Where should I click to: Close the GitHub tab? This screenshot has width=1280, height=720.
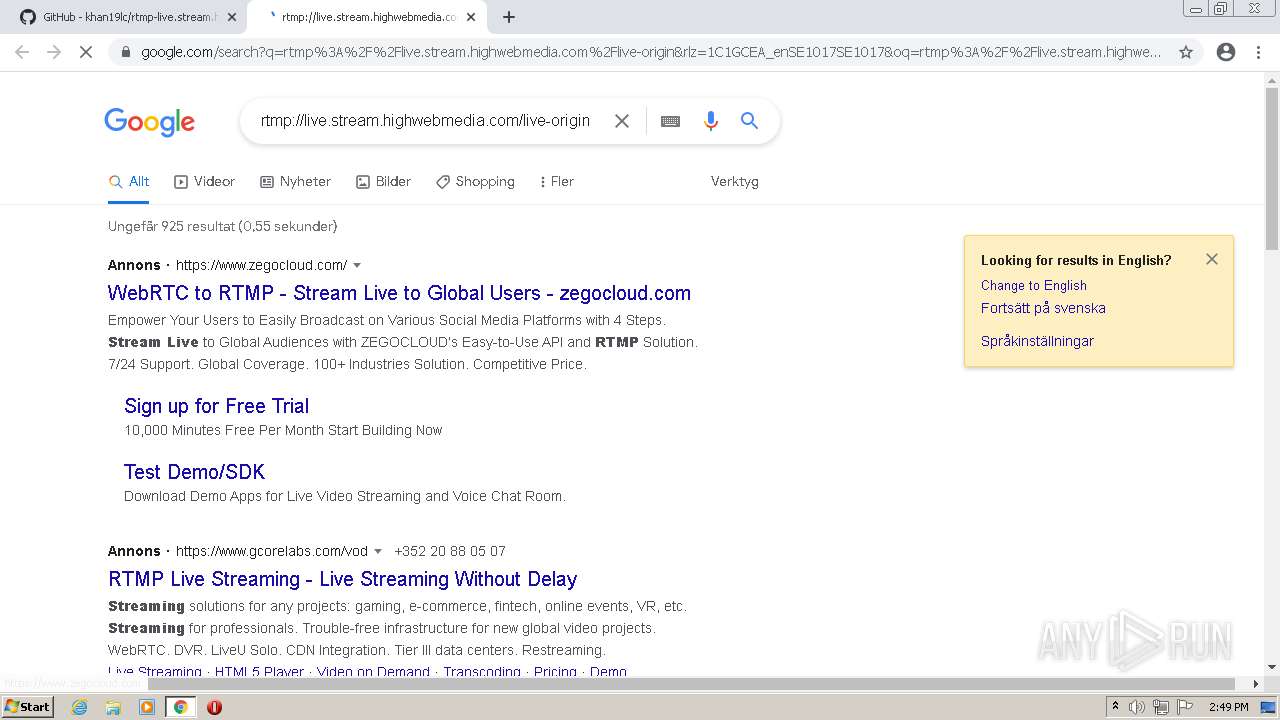pyautogui.click(x=232, y=17)
